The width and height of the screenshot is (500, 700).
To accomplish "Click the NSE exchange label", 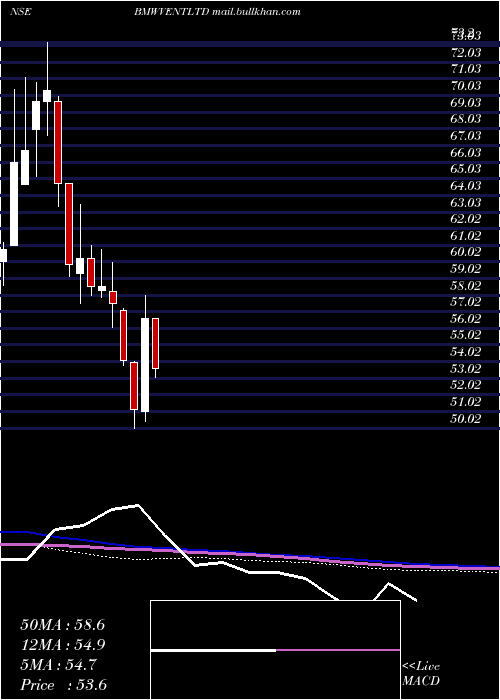I will point(20,12).
